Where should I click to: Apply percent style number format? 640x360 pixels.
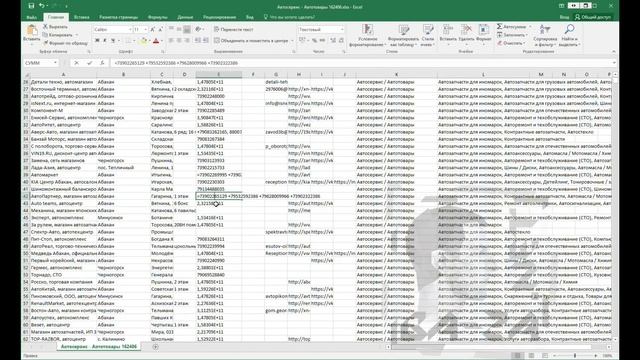[x=314, y=40]
